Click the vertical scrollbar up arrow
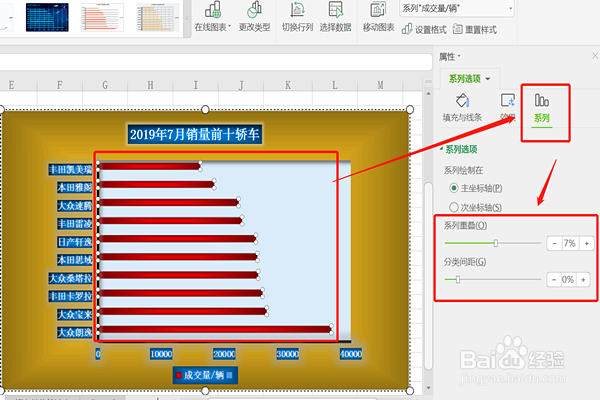 pyautogui.click(x=428, y=93)
